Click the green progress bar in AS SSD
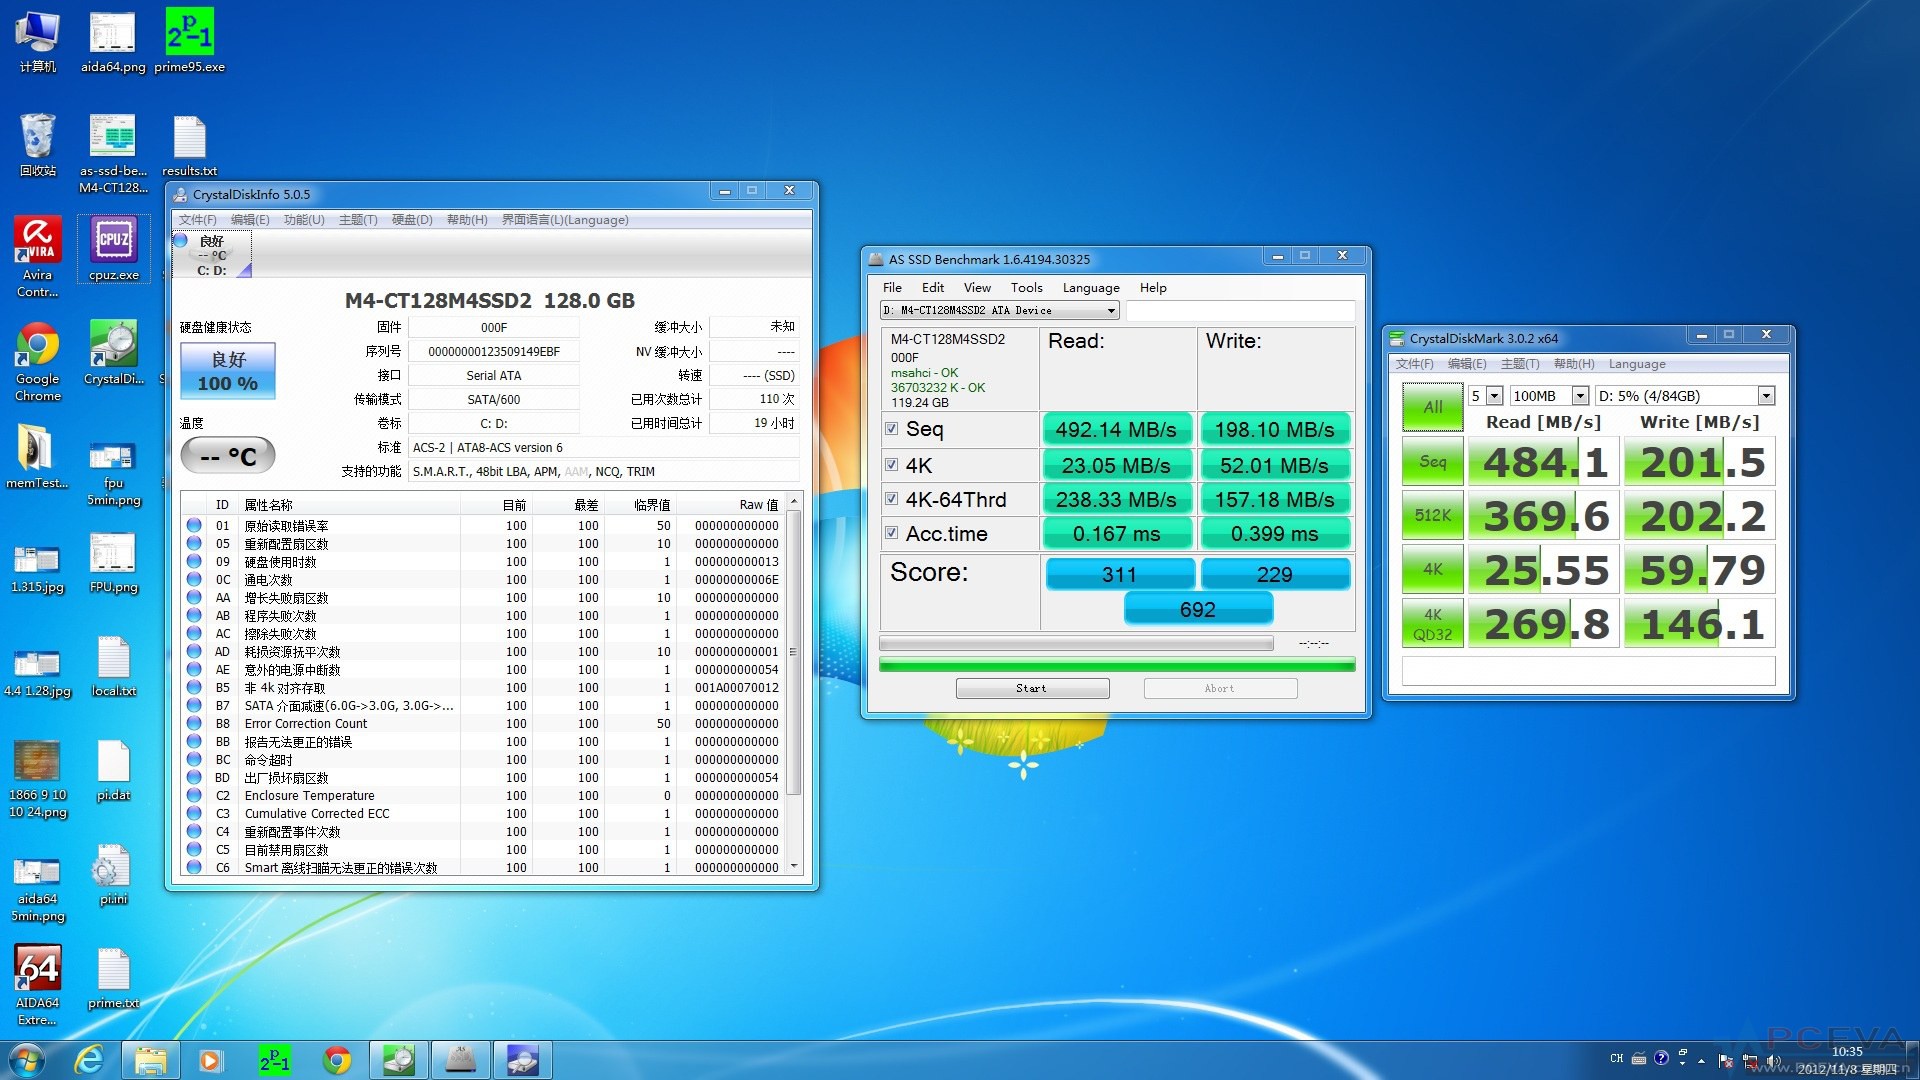 pos(1117,664)
